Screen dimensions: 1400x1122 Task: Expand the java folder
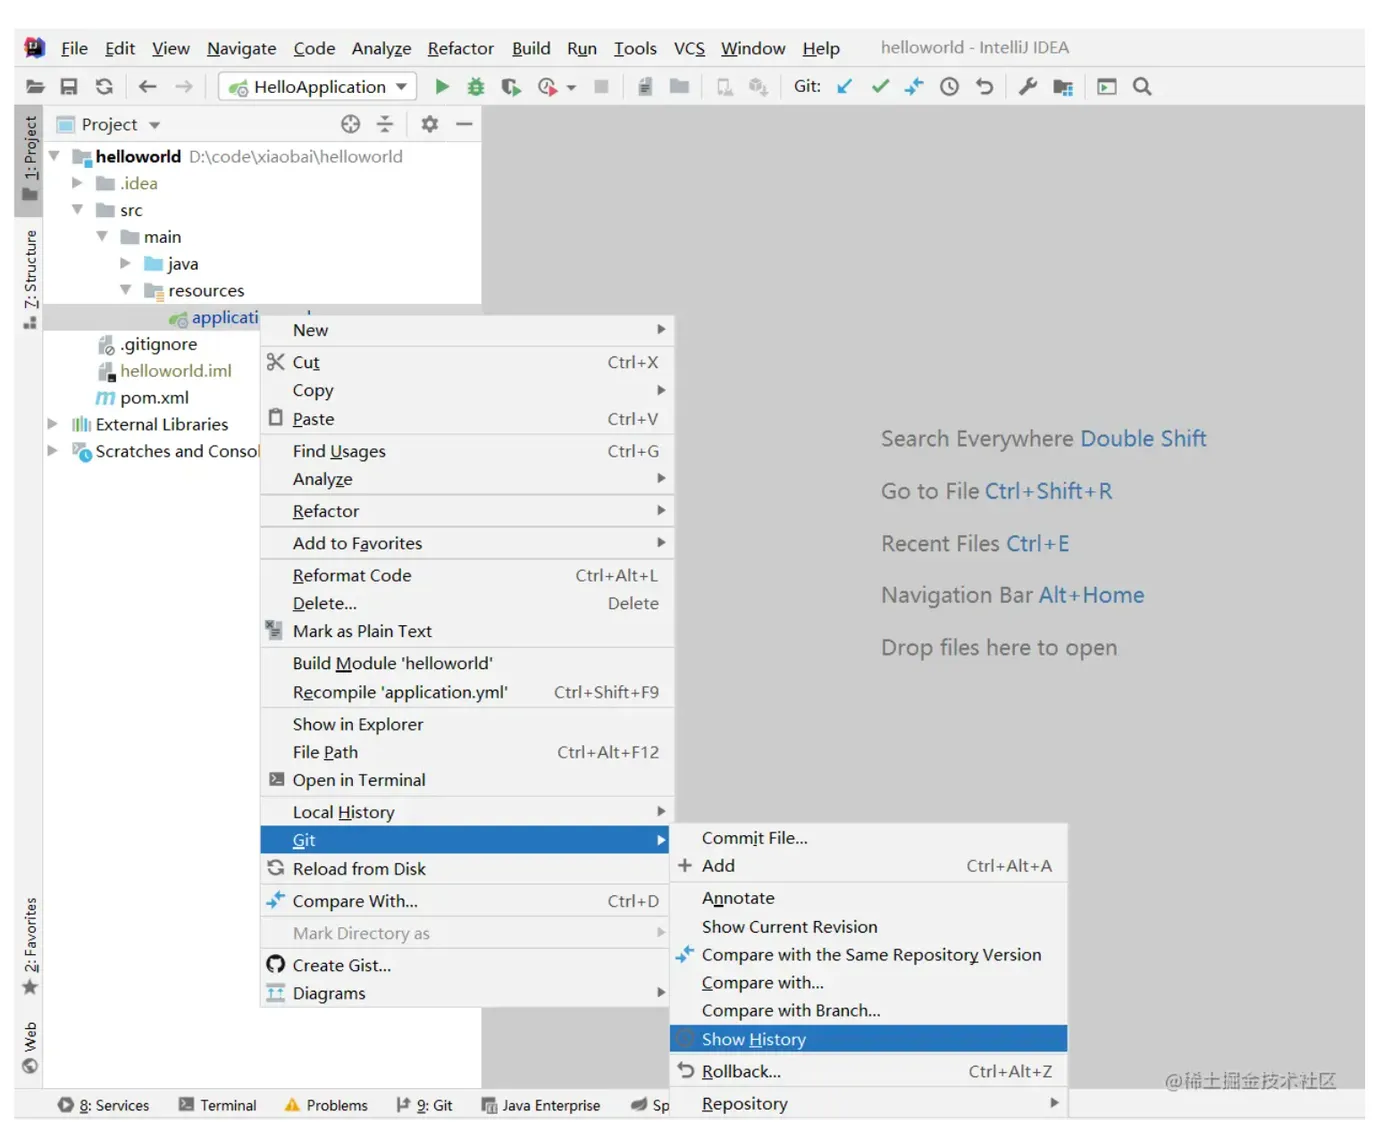pos(125,263)
